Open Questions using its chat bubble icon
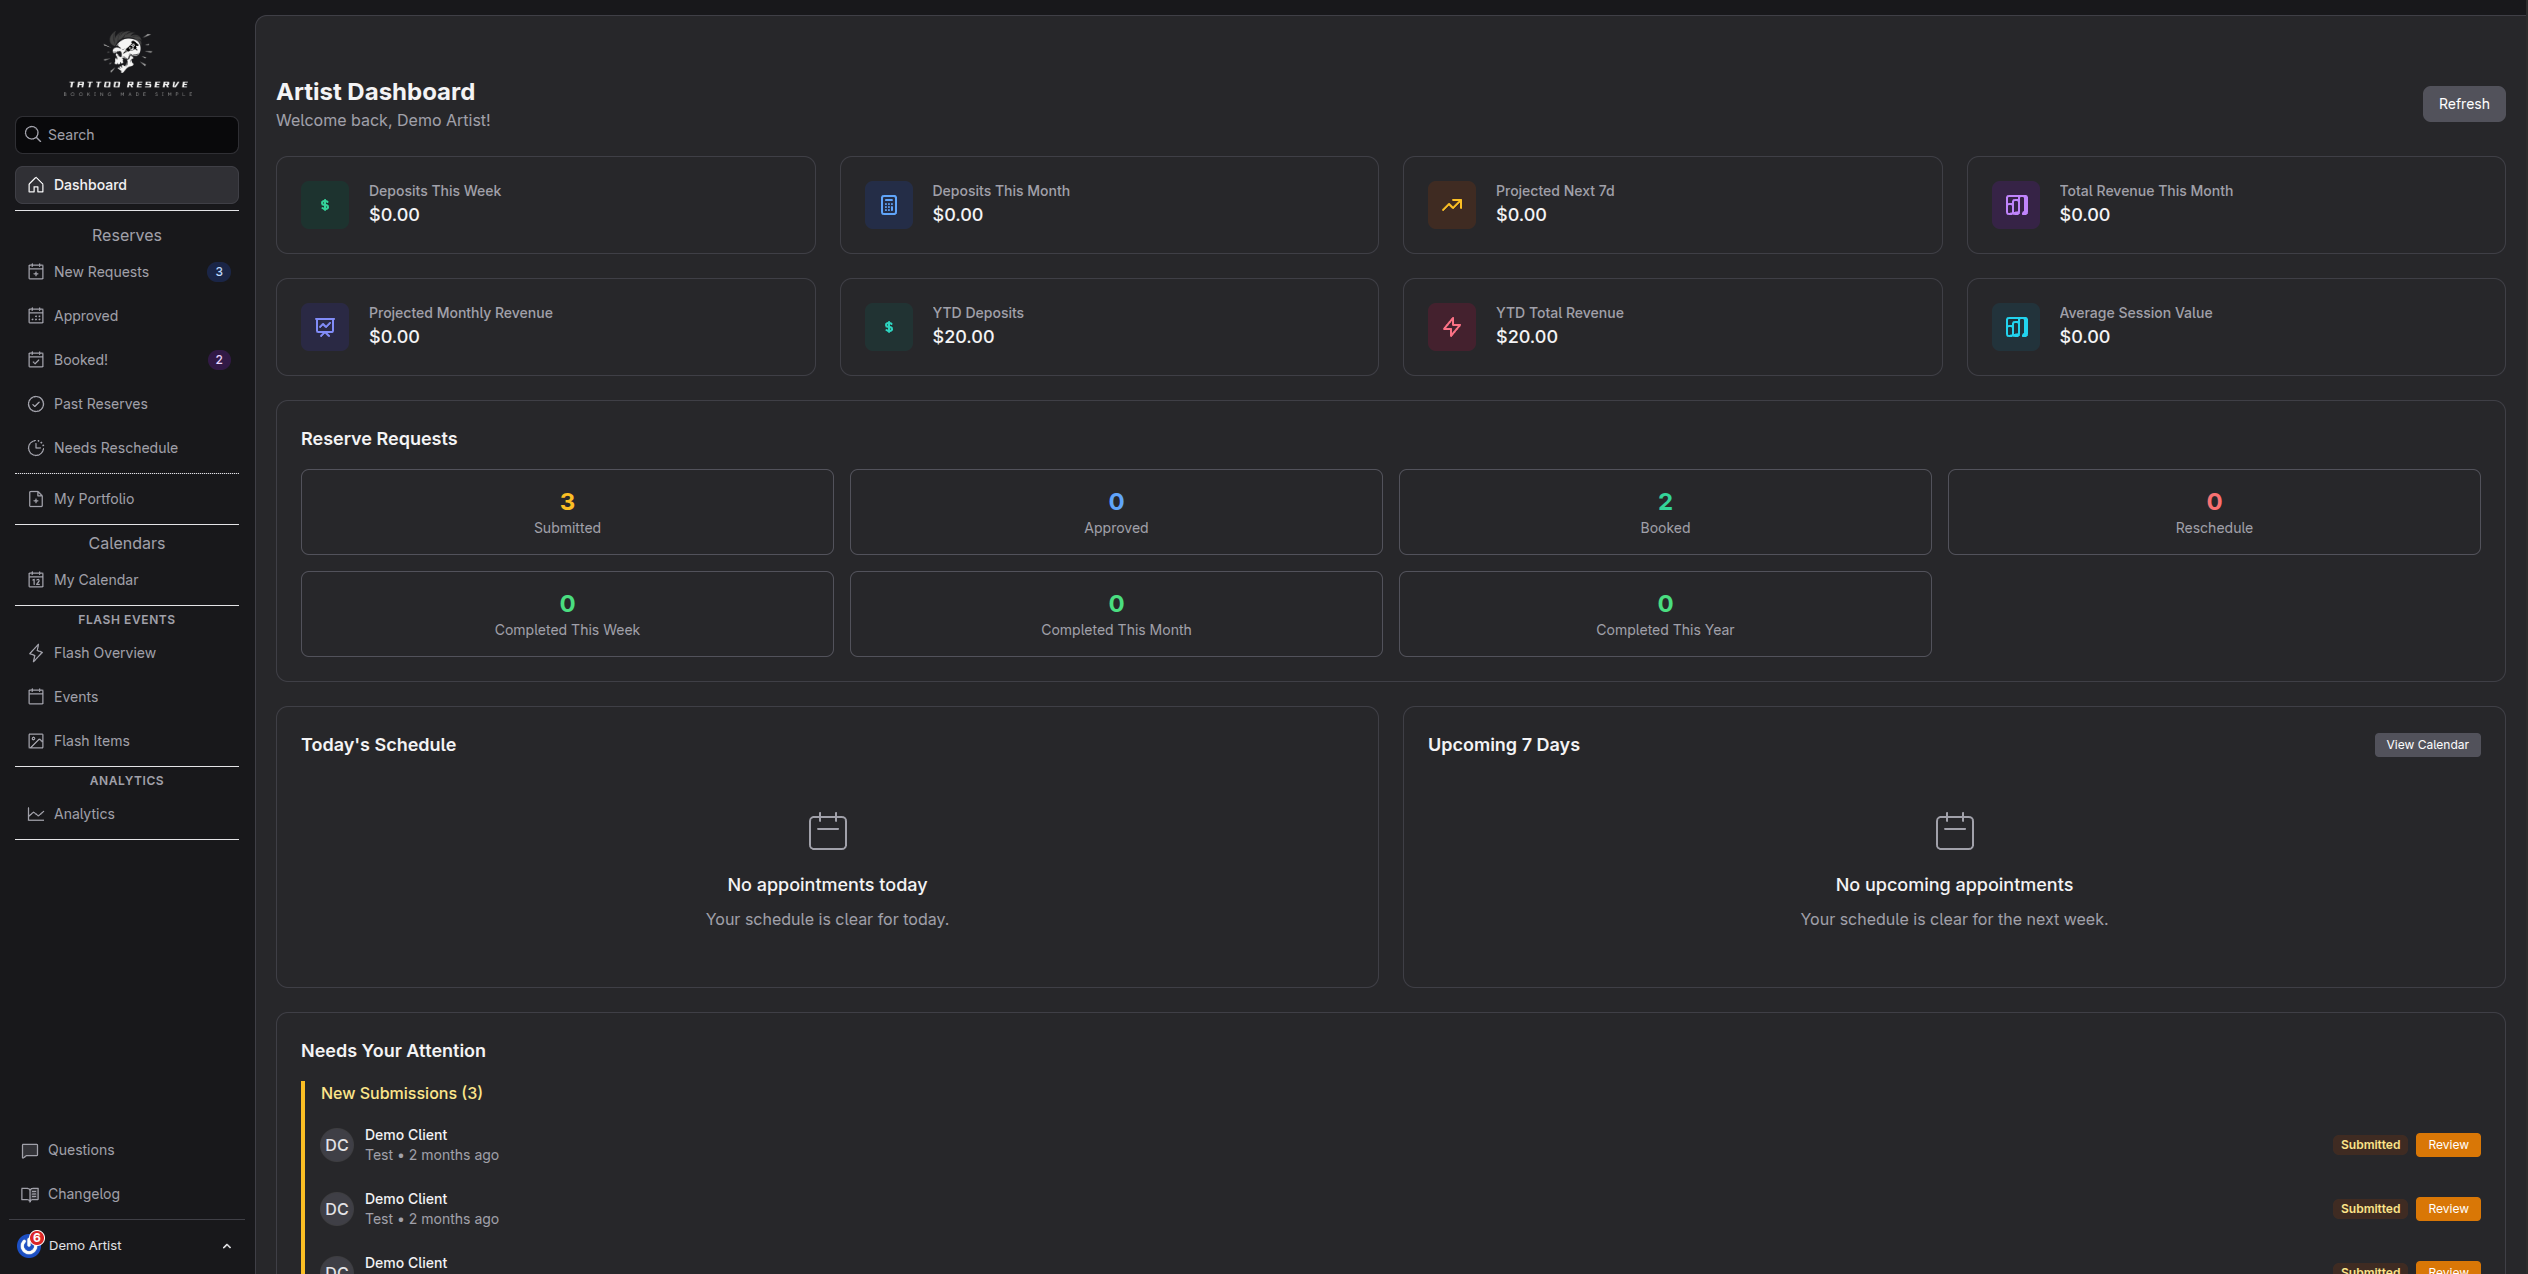This screenshot has width=2528, height=1274. pyautogui.click(x=29, y=1149)
